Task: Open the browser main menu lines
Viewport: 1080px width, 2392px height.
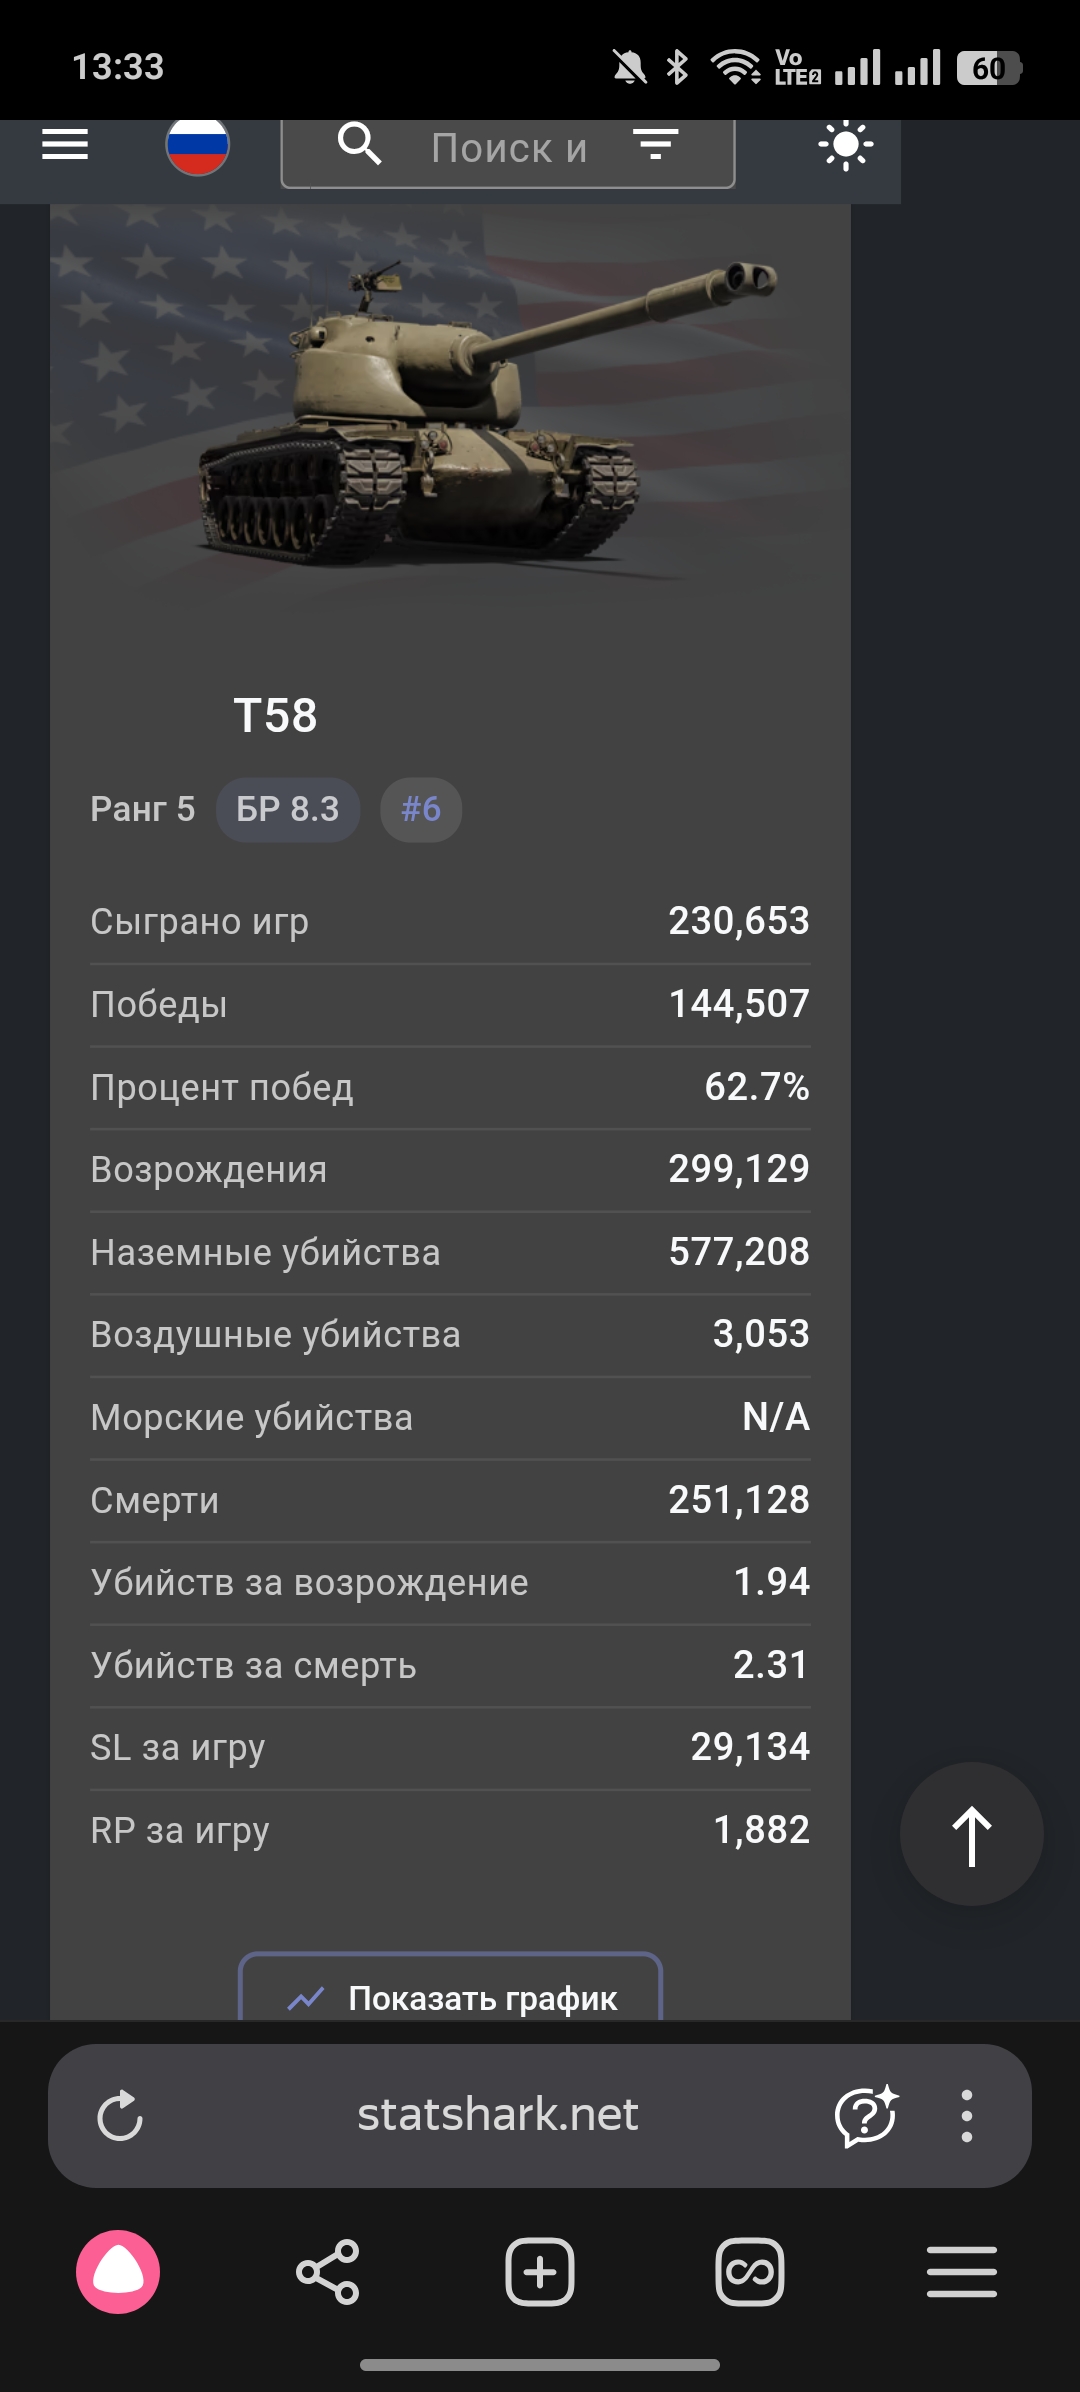Action: pyautogui.click(x=961, y=2272)
